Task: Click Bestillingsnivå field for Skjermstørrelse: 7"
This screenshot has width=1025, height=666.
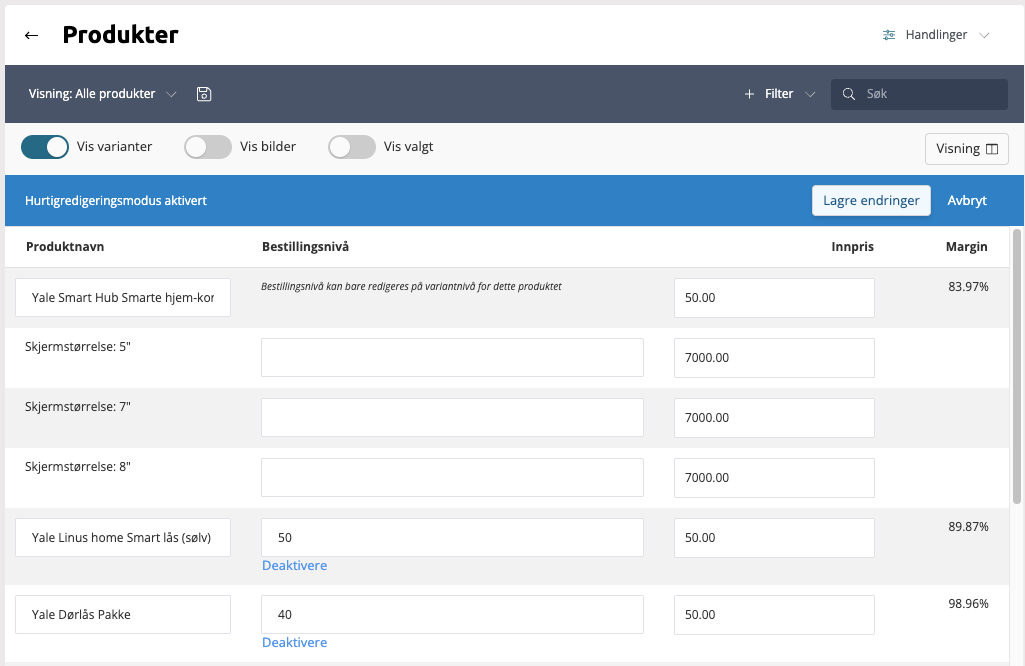Action: coord(452,418)
